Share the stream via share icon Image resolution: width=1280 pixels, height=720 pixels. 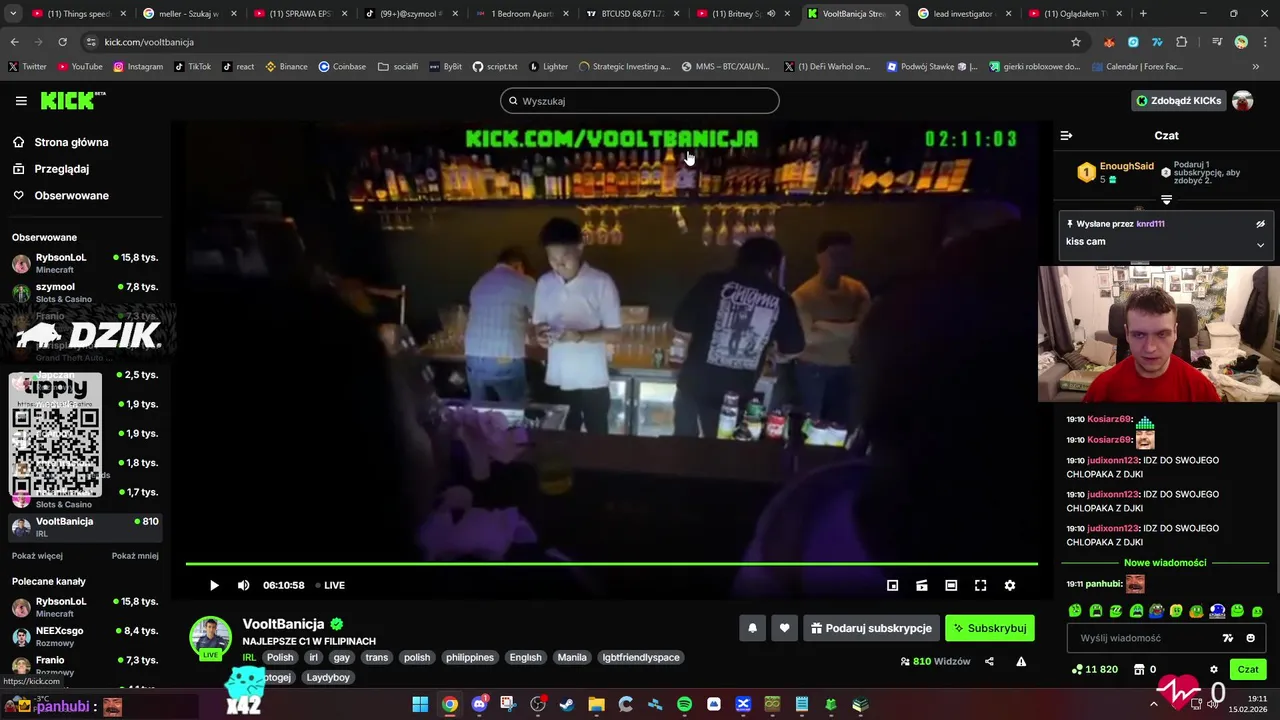coord(989,661)
